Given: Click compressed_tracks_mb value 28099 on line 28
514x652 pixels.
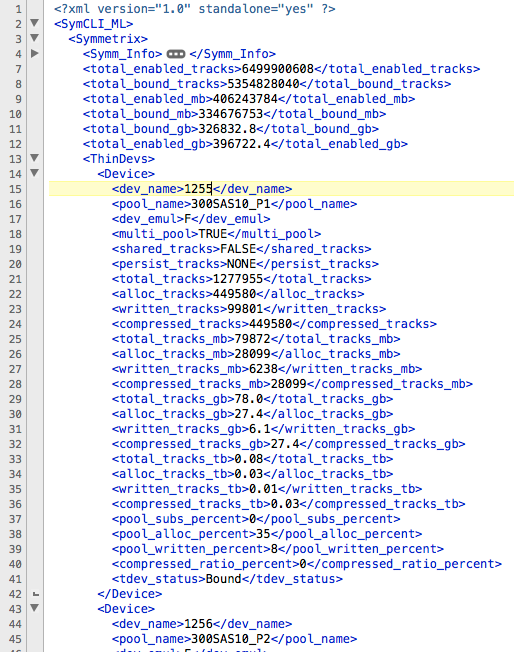Looking at the screenshot, I should 288,383.
